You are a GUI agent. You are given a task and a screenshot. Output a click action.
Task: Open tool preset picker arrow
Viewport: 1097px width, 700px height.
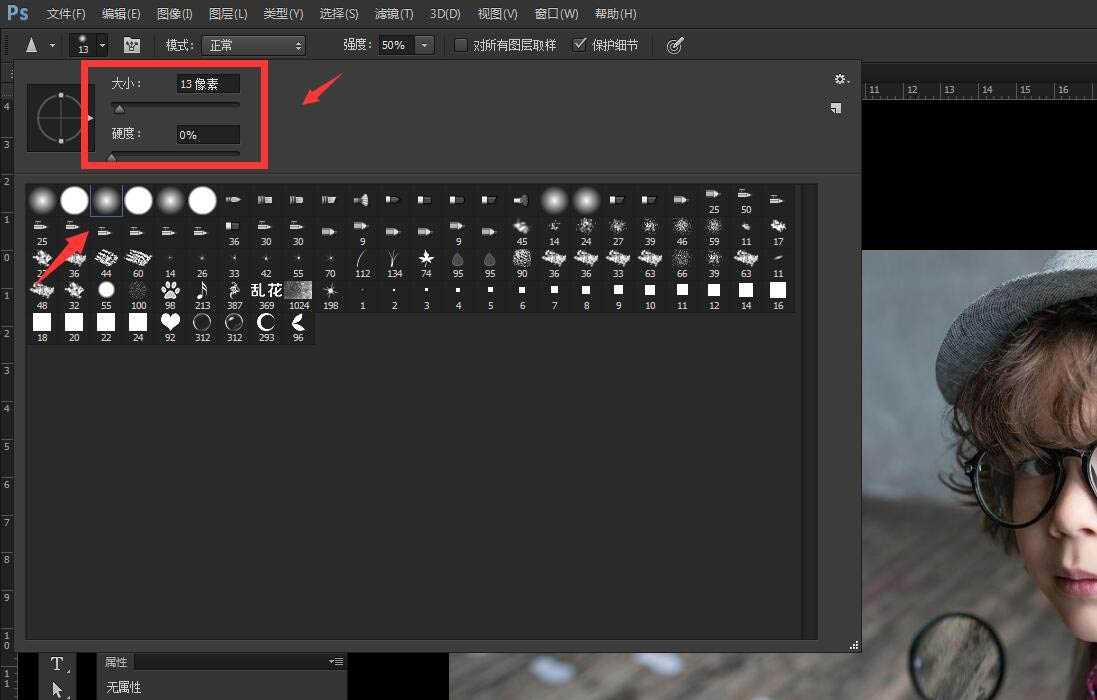[x=52, y=46]
